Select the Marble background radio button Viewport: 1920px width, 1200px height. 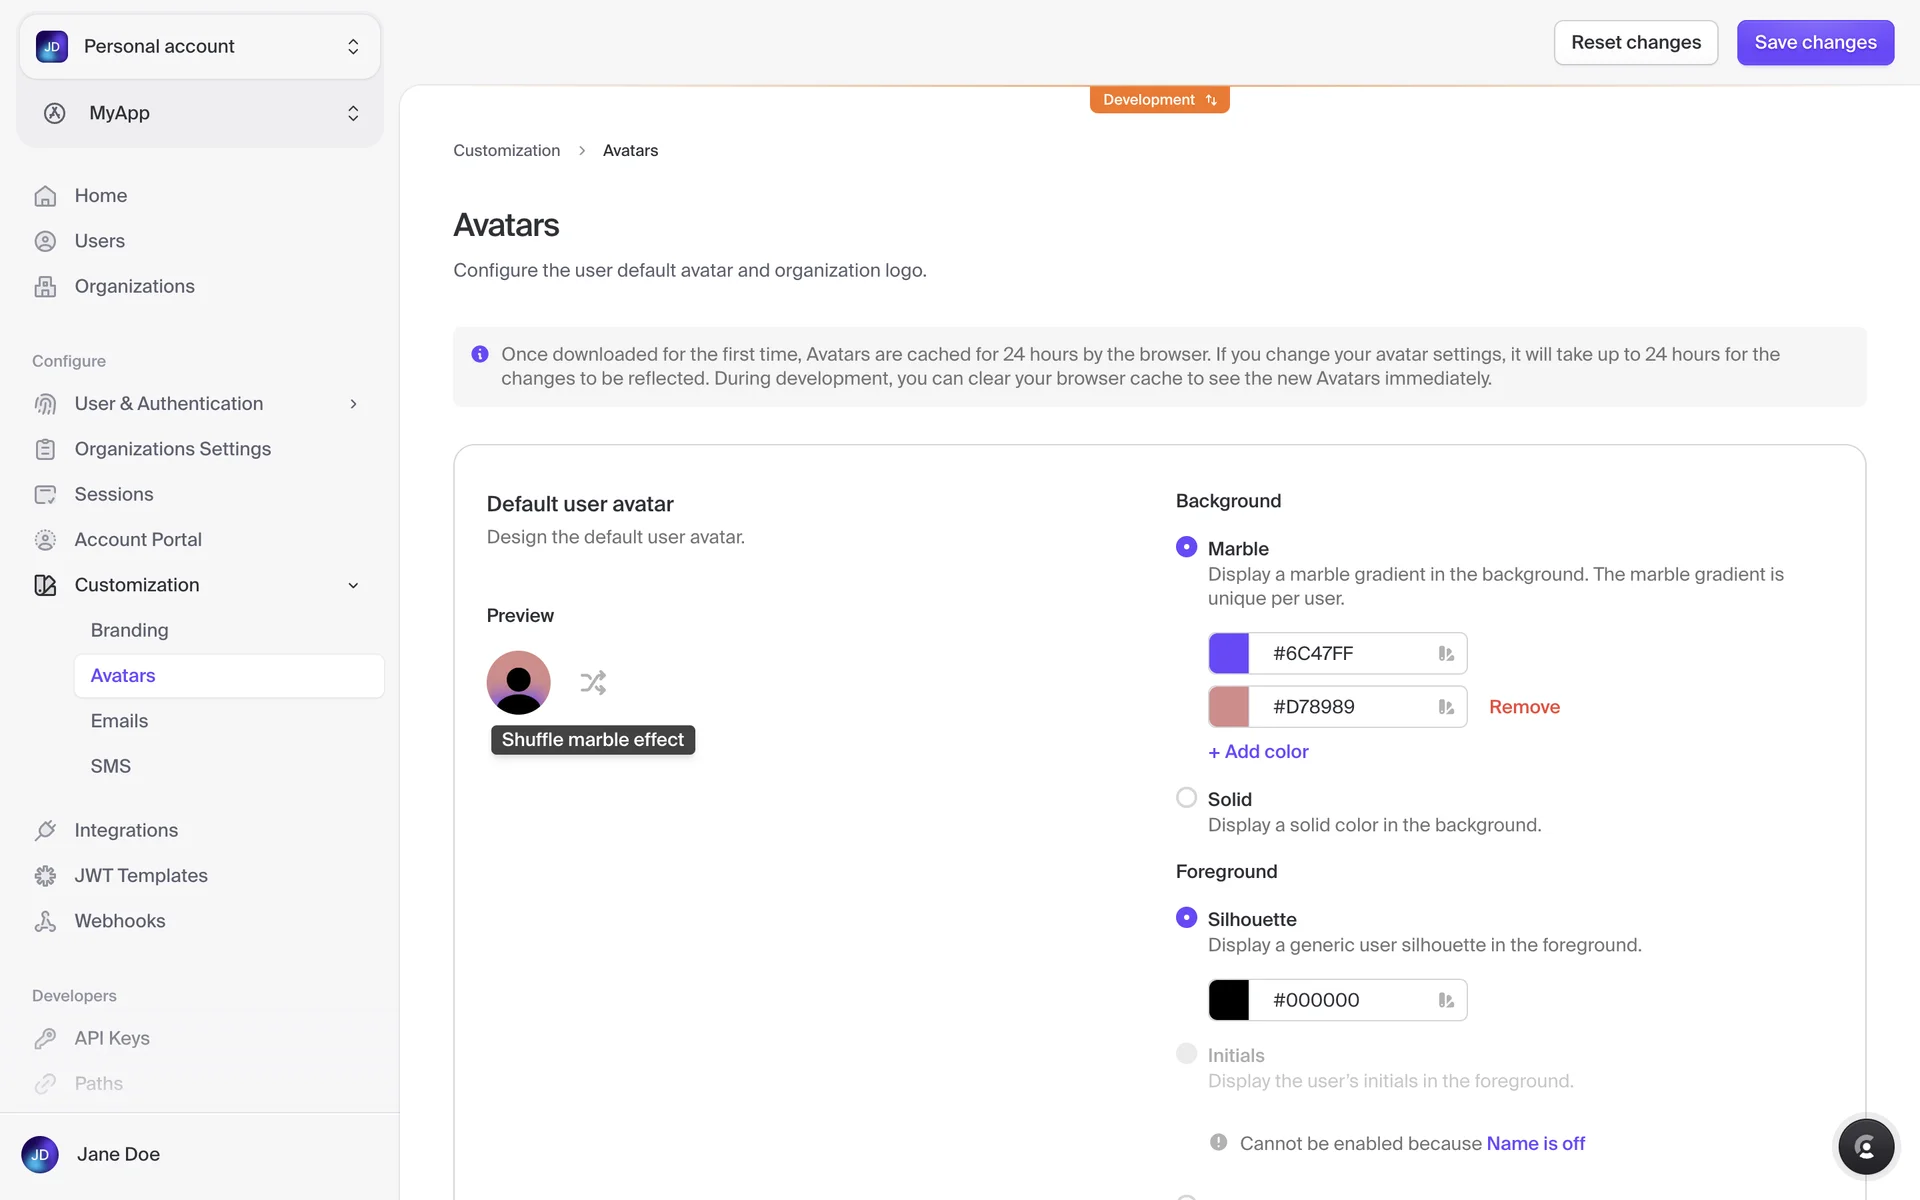1186,547
